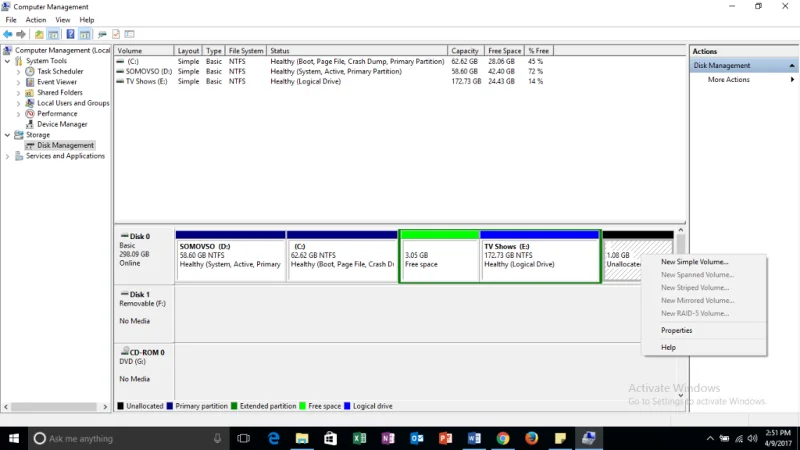
Task: Expand the Task Scheduler node
Action: [x=18, y=71]
